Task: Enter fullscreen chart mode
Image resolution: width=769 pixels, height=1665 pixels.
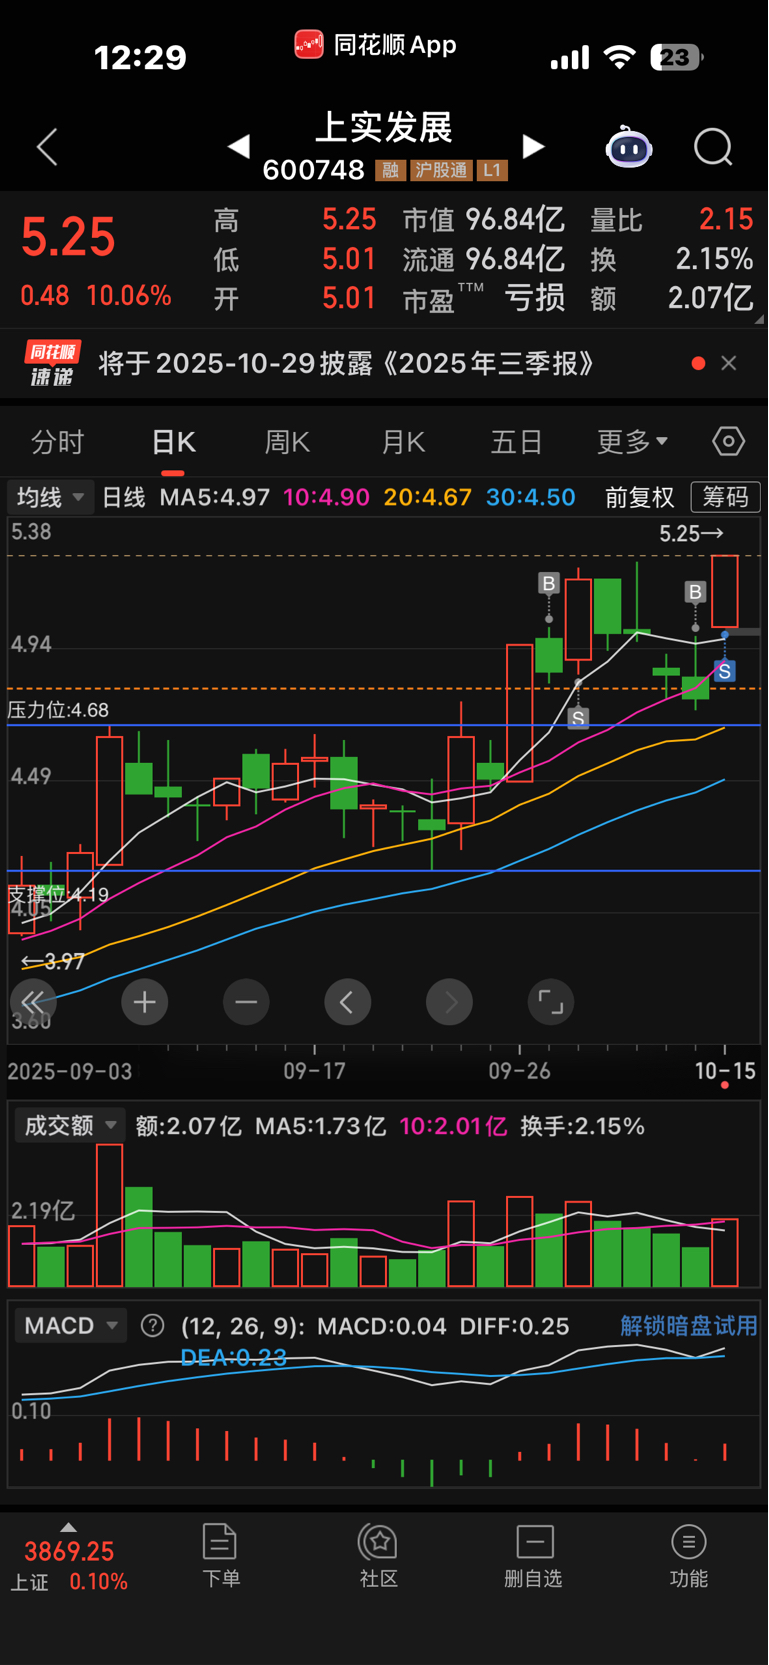Action: pos(551,1002)
